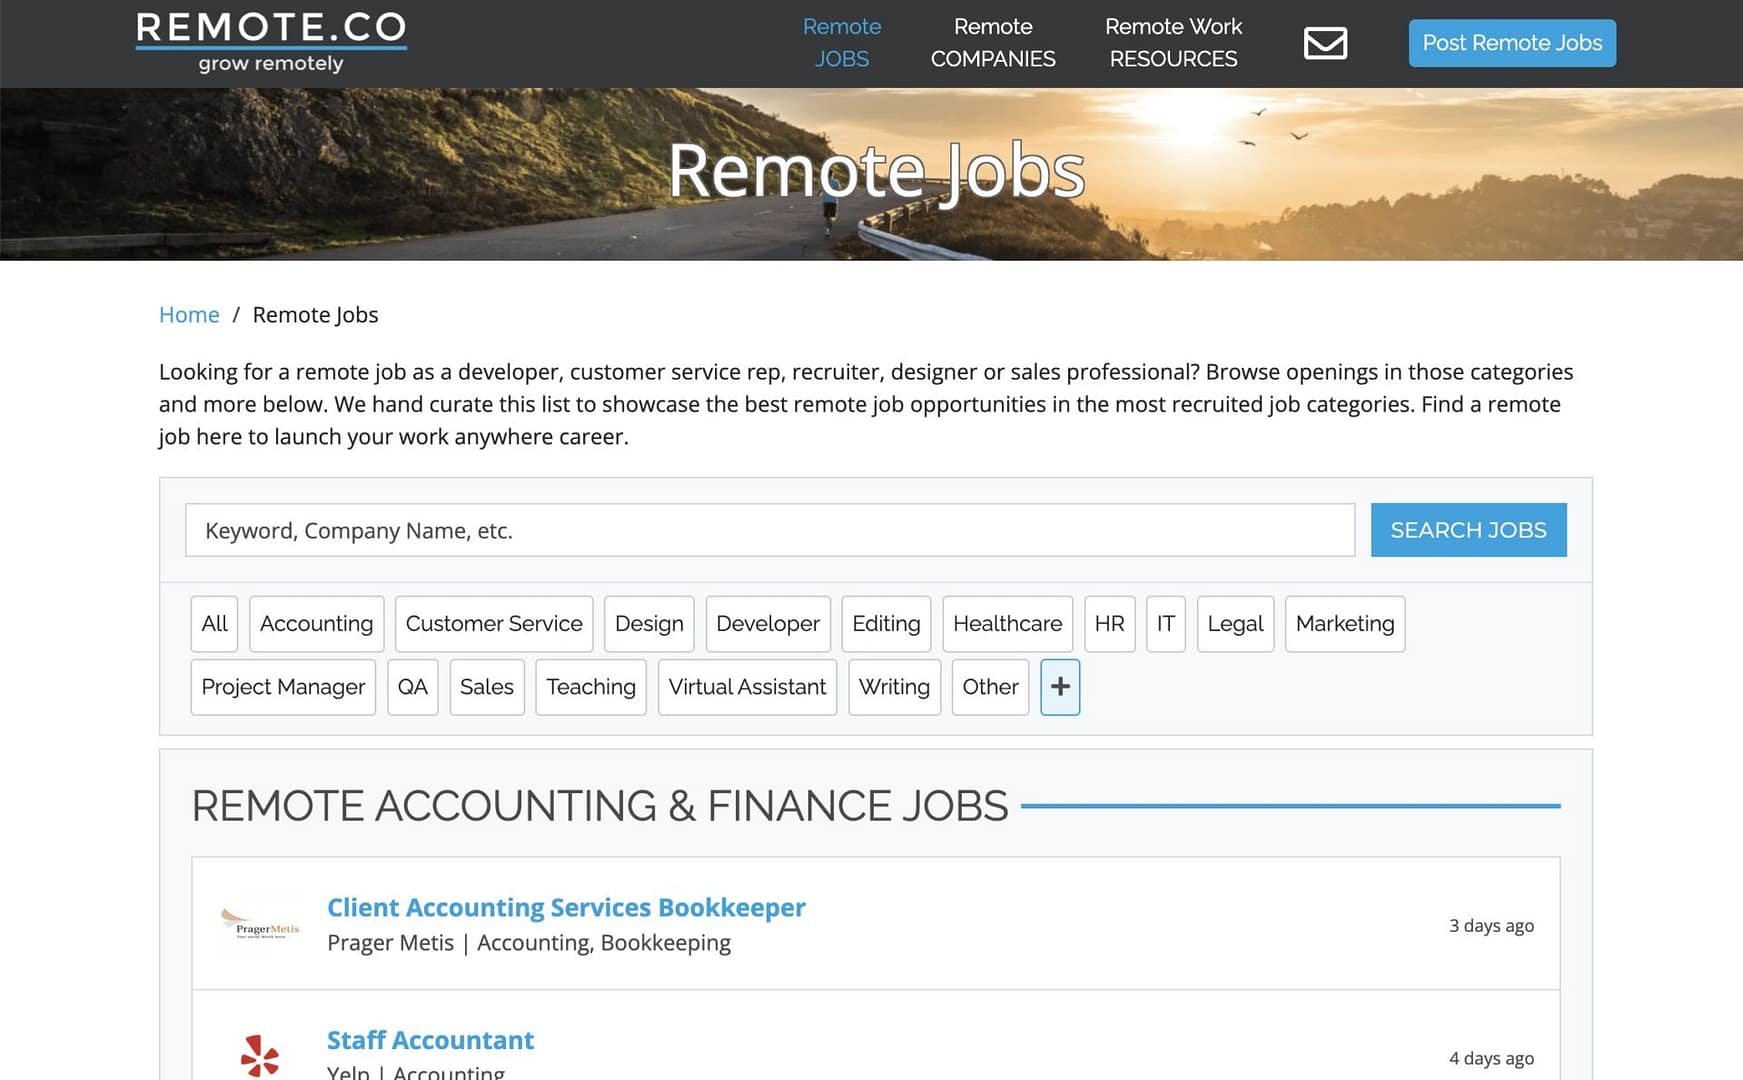Filter jobs by Virtual Assistant

(747, 687)
